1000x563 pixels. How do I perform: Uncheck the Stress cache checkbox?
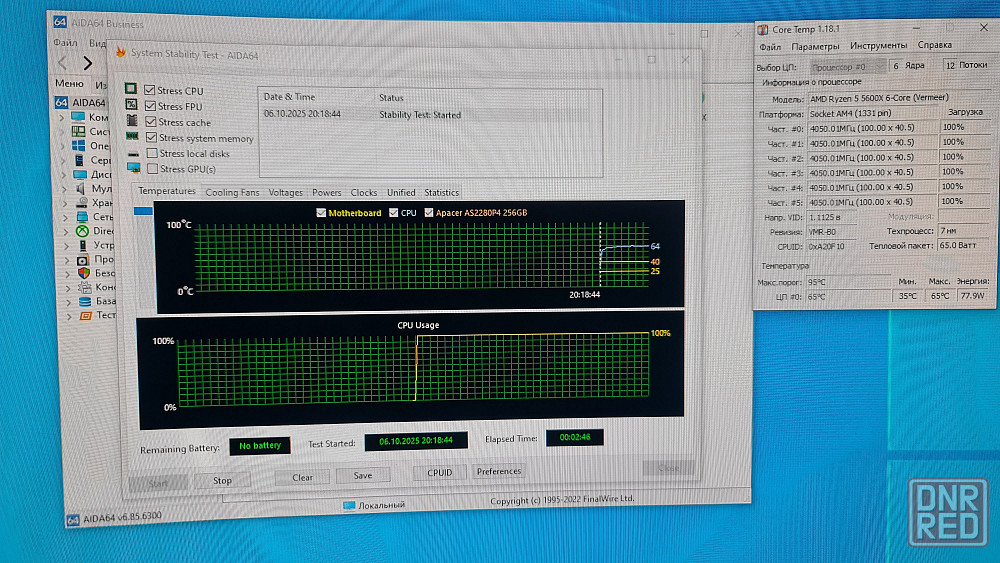coord(150,122)
